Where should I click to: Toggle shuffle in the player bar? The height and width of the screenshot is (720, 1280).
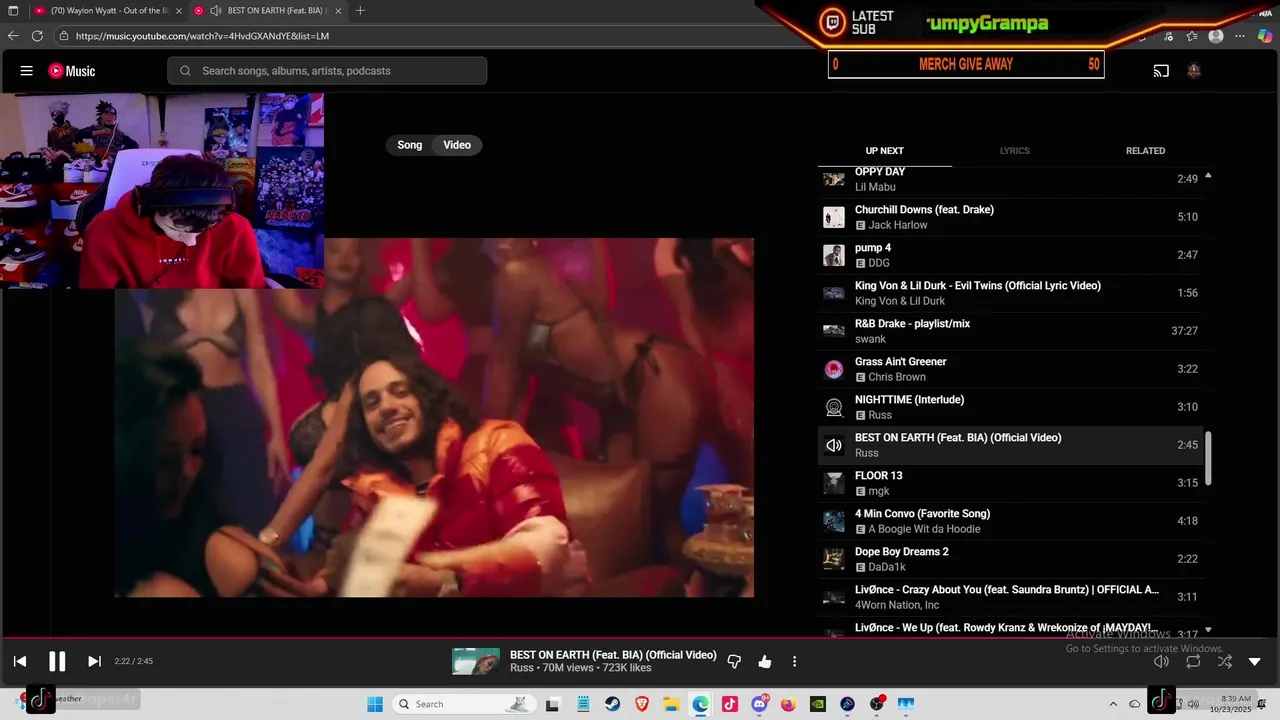1225,662
